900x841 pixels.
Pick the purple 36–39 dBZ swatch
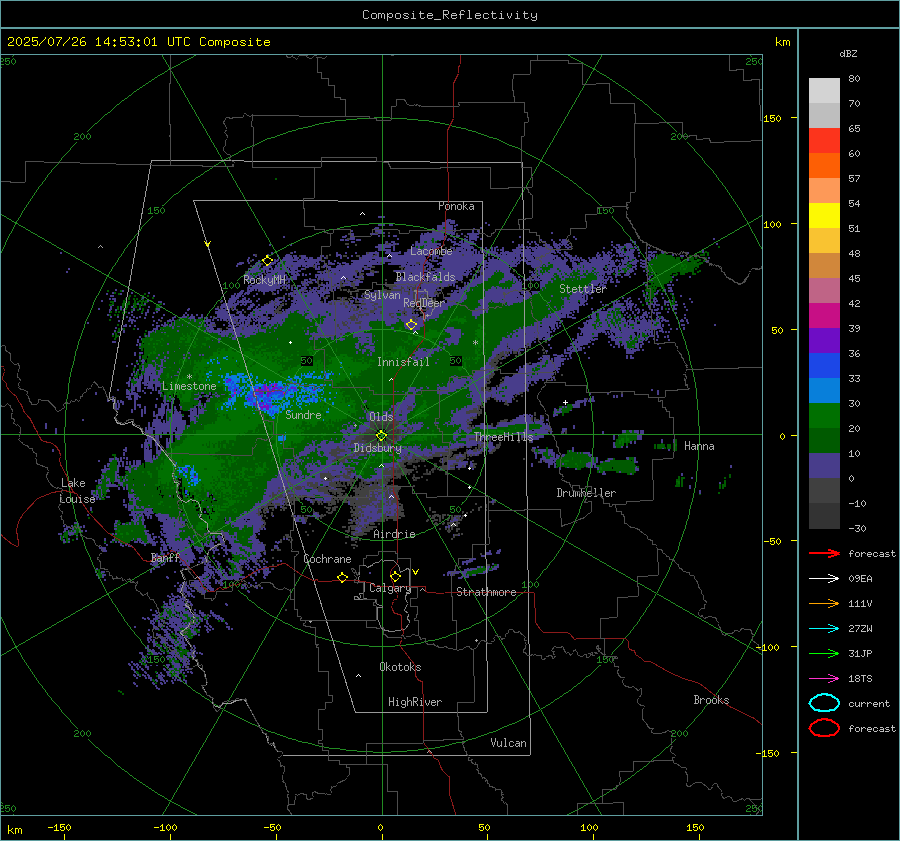[x=824, y=341]
